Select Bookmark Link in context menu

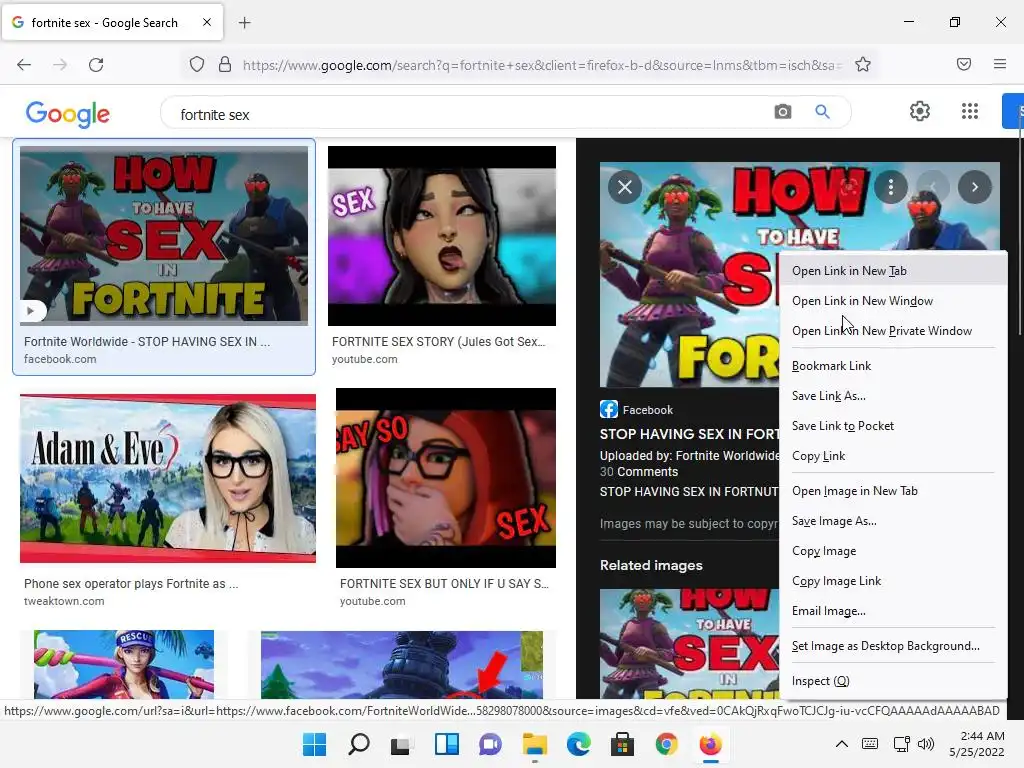(893, 366)
